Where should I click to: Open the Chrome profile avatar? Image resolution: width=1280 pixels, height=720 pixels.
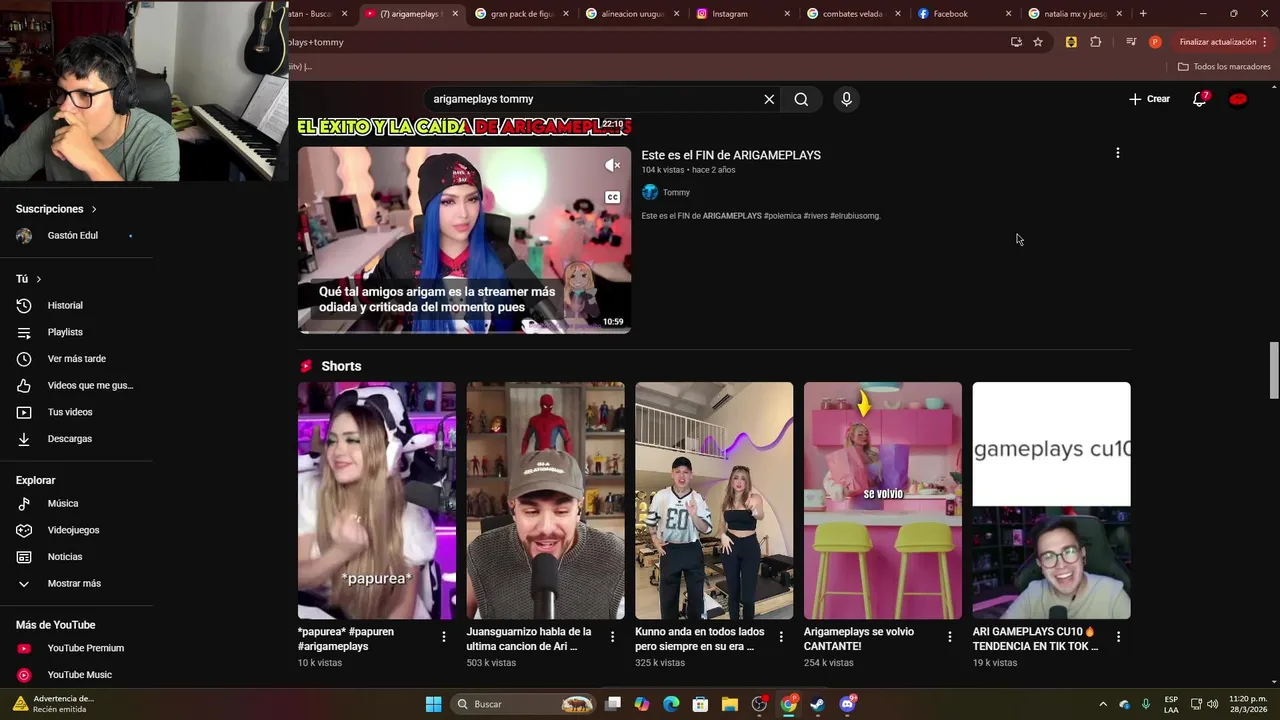tap(1155, 42)
